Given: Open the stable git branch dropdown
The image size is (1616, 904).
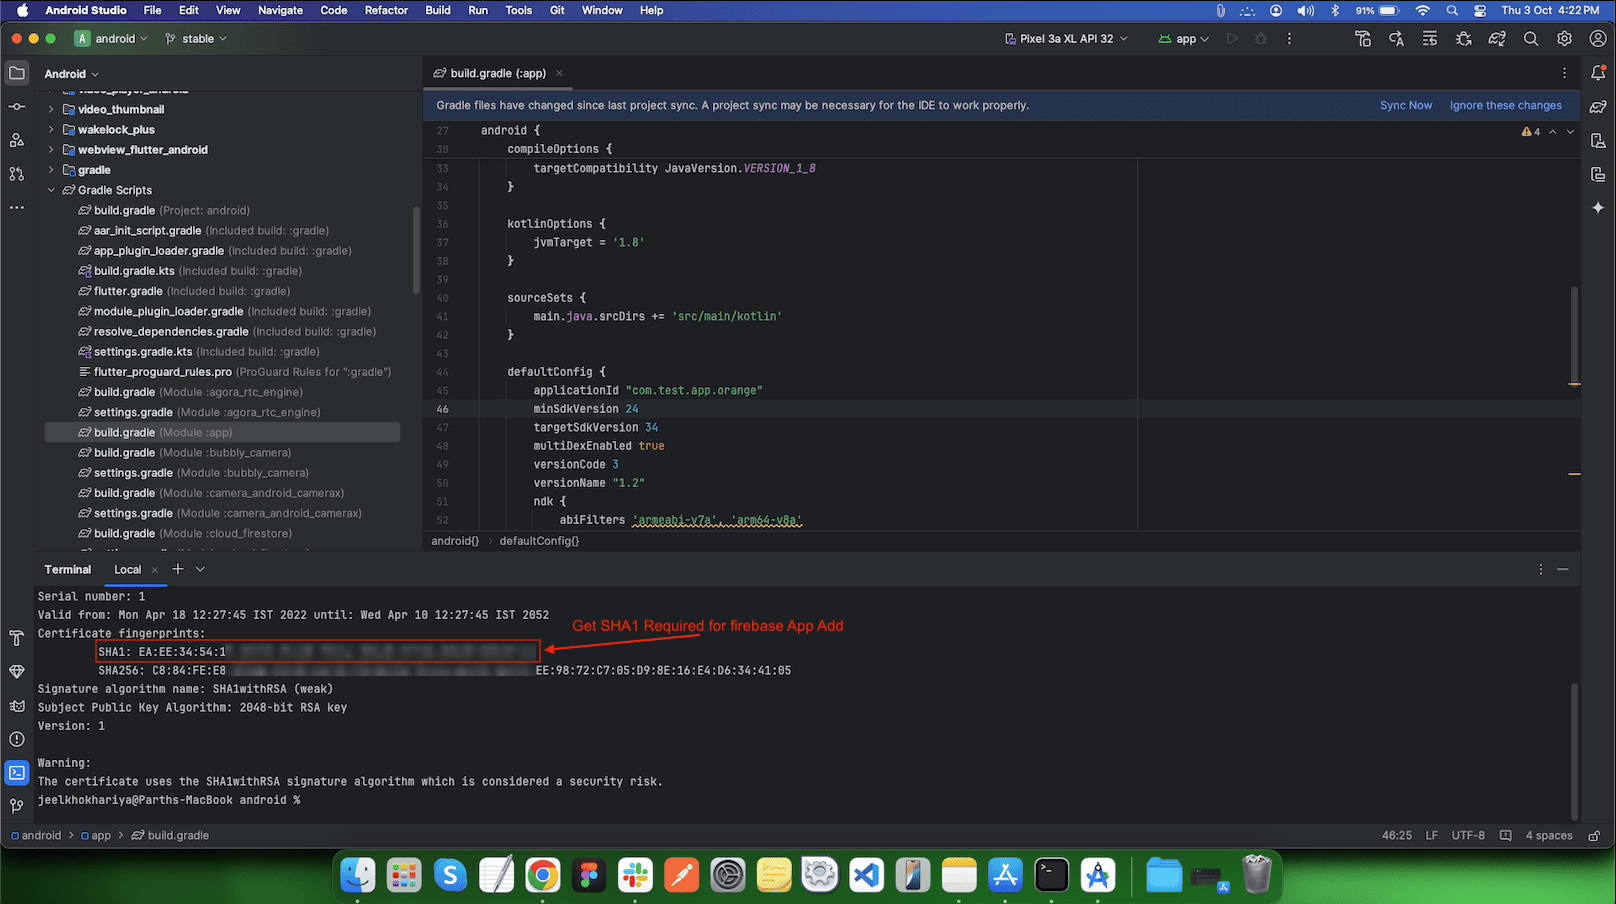Looking at the screenshot, I should tap(196, 39).
